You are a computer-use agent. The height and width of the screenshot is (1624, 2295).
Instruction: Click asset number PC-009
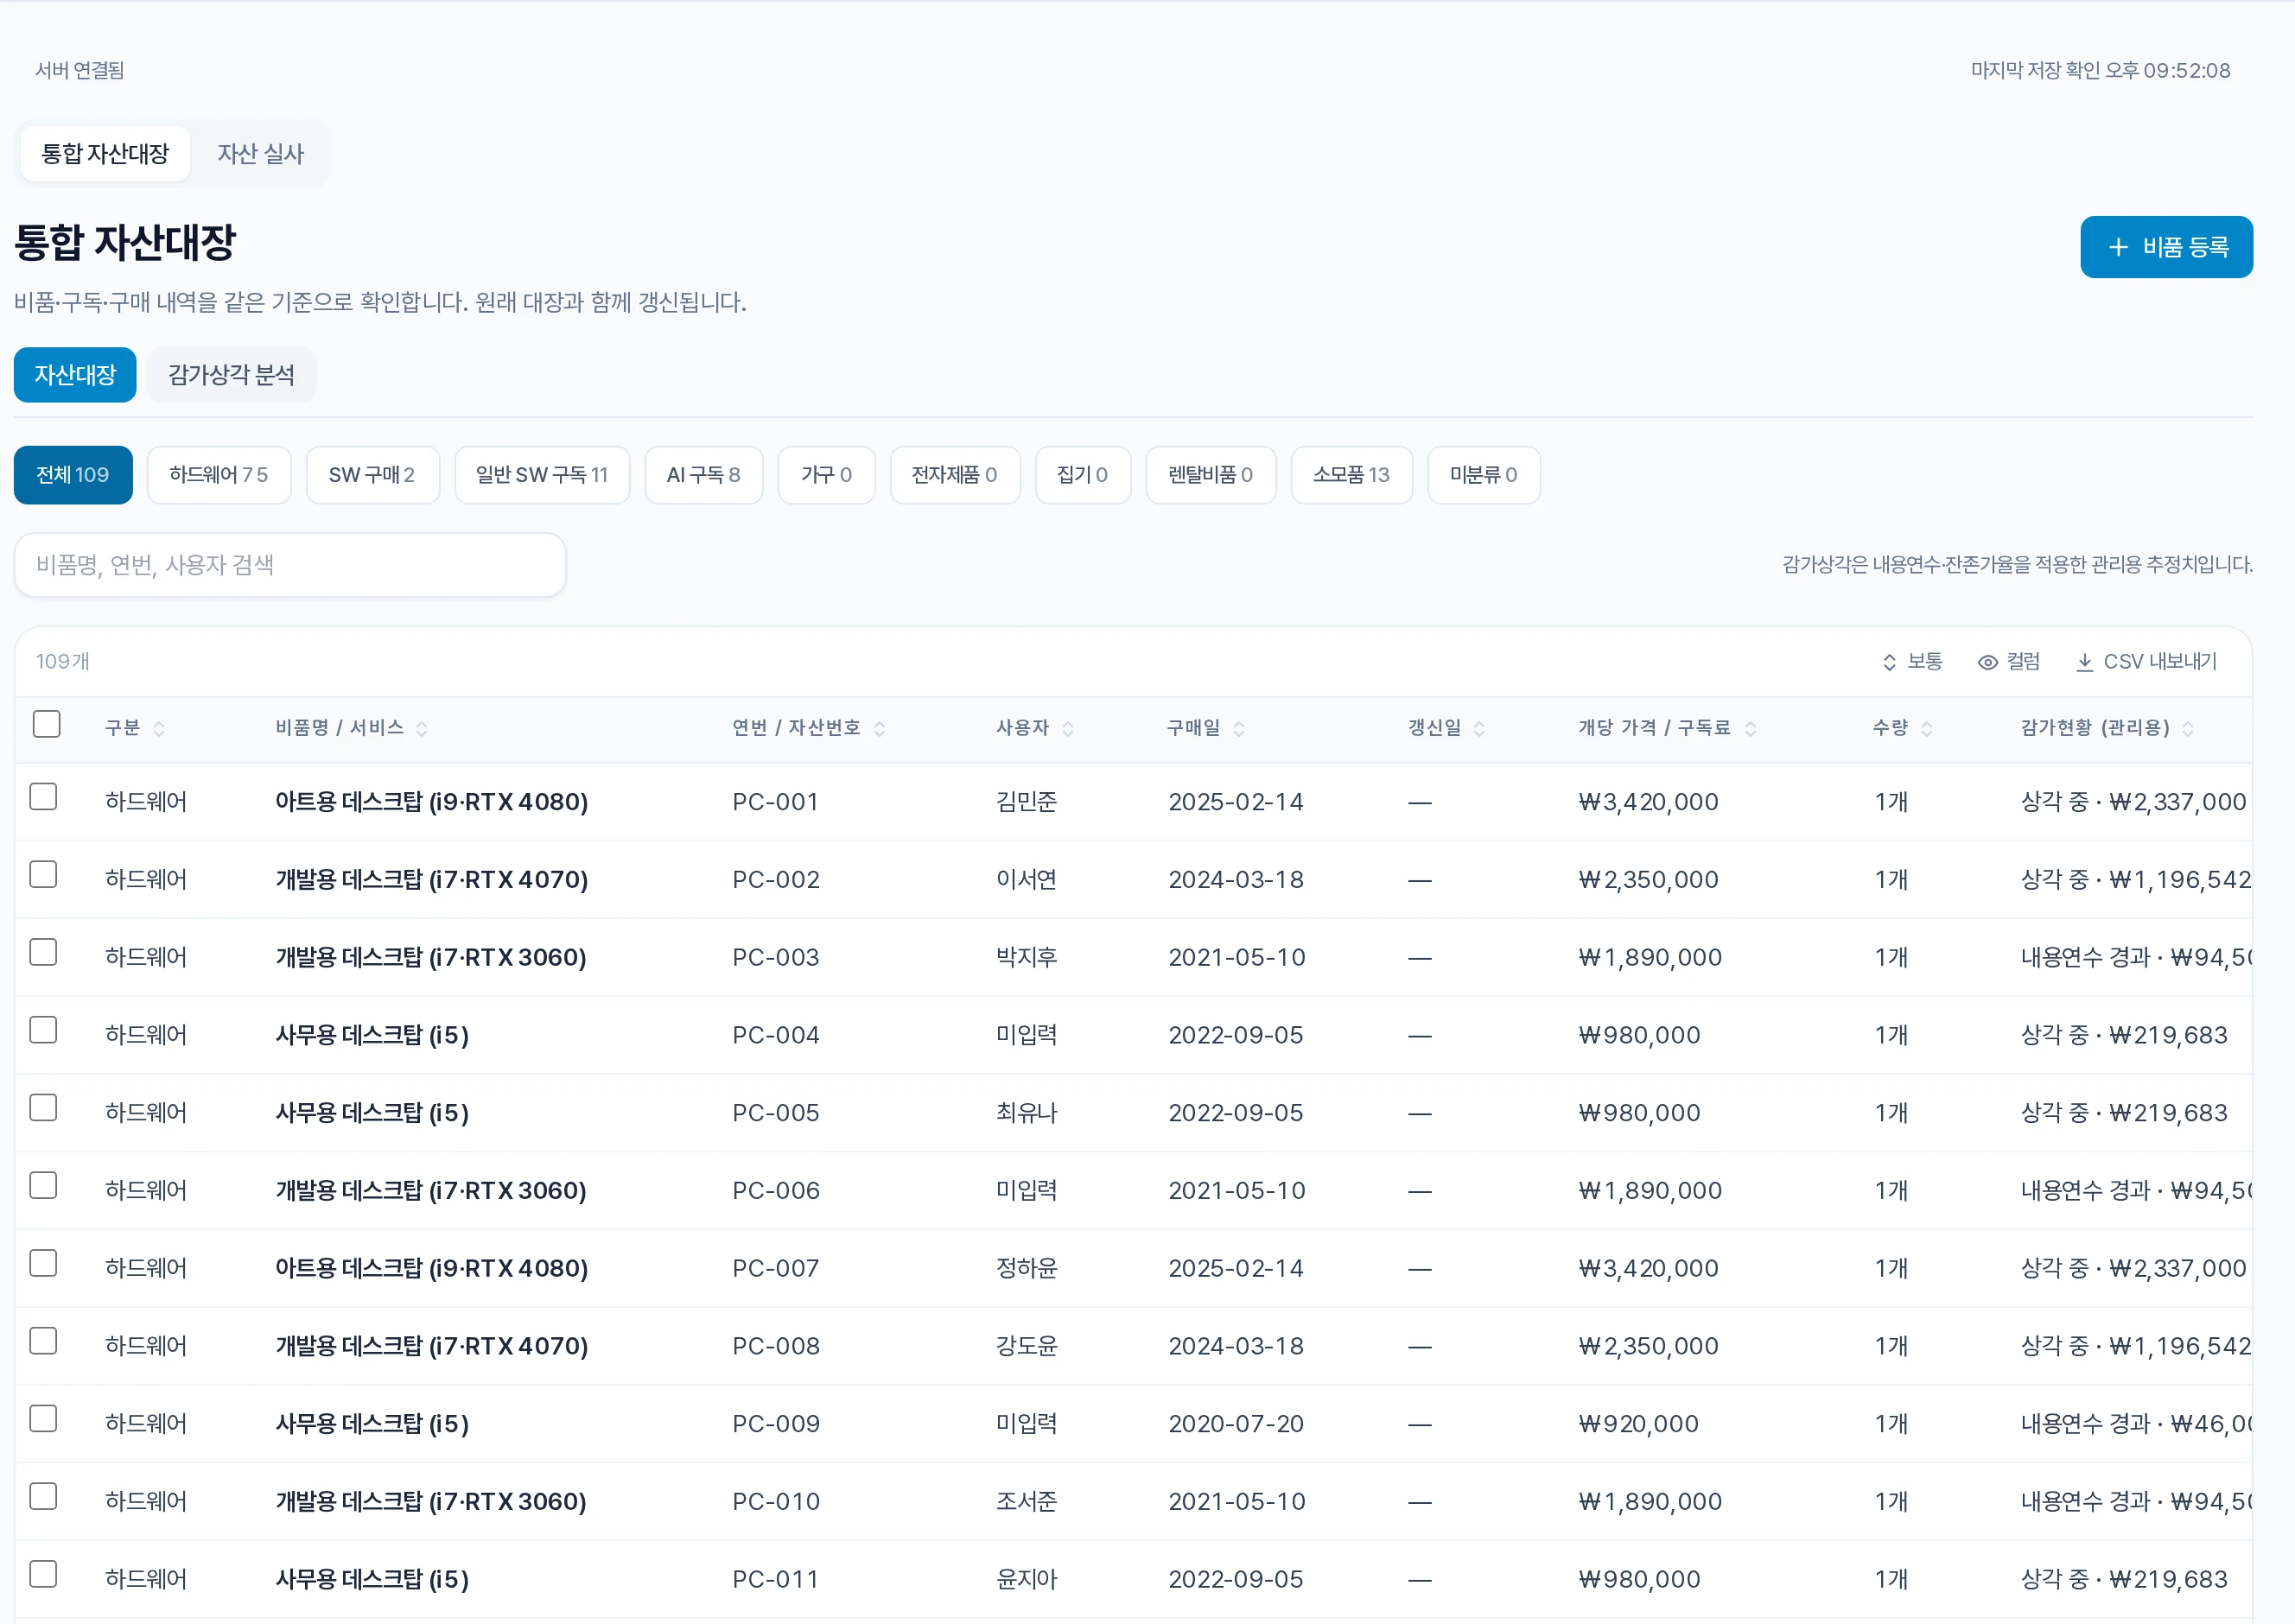776,1424
